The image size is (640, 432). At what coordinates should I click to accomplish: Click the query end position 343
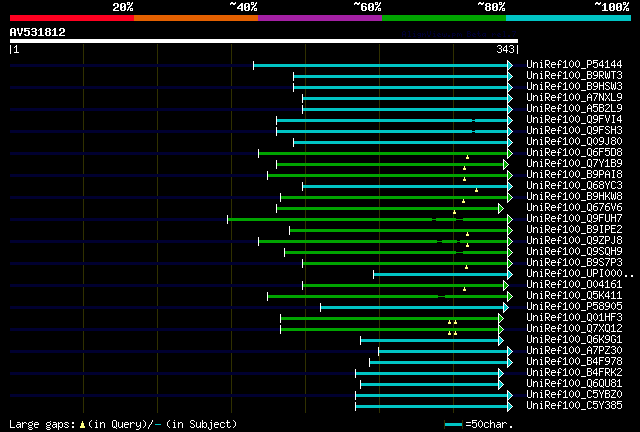[505, 49]
